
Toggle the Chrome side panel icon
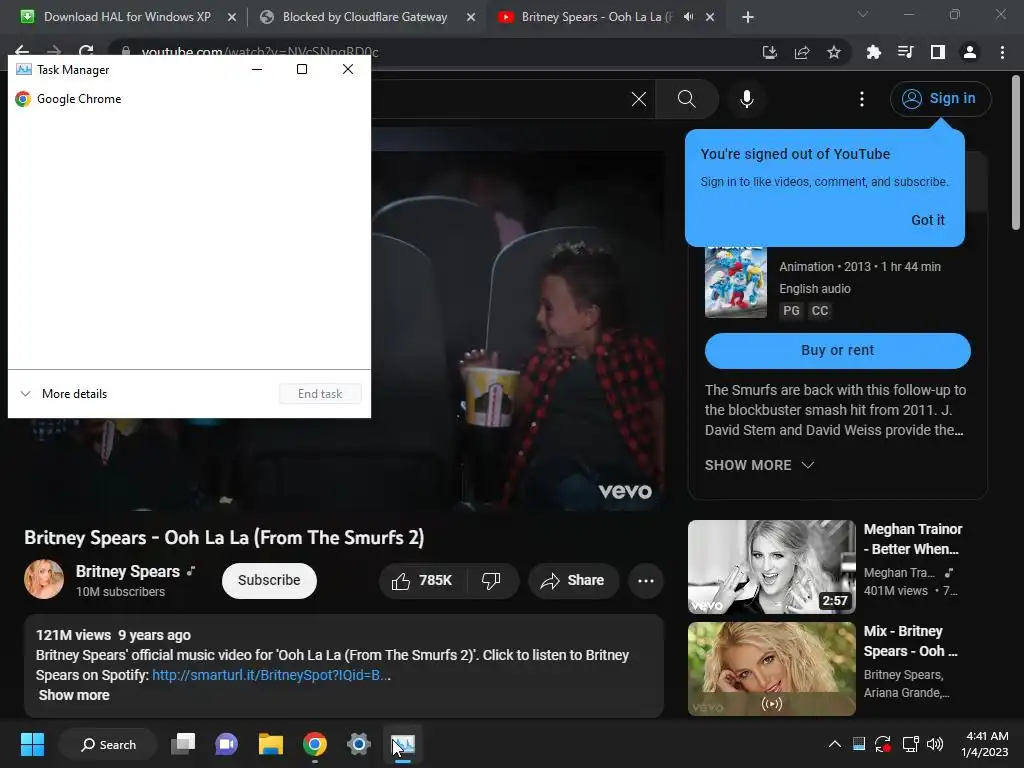point(938,52)
